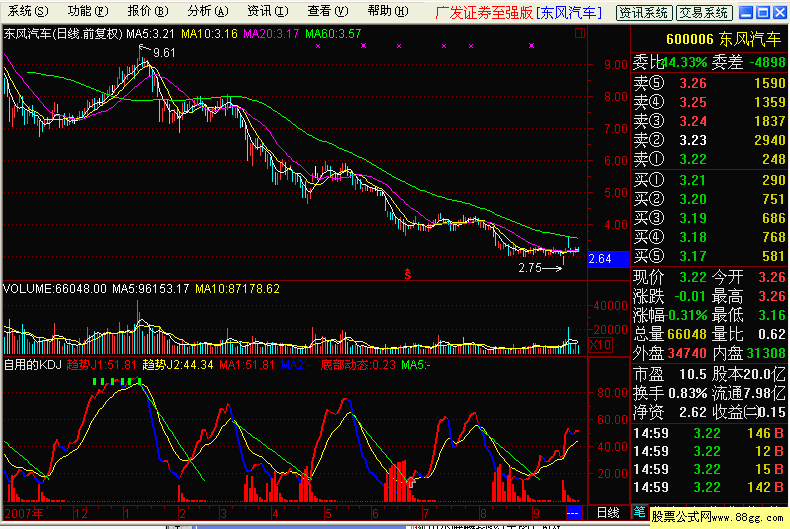Open the 报价(B) menu
Image resolution: width=790 pixels, height=529 pixels.
[x=148, y=11]
